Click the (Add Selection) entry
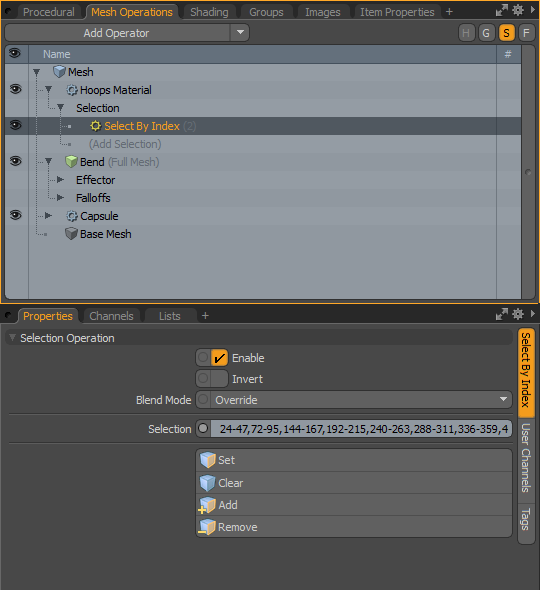This screenshot has height=590, width=540. pos(125,144)
